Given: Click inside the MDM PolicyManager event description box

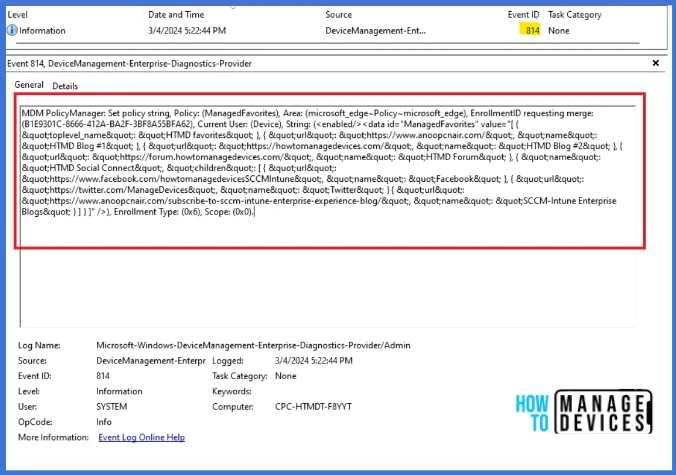Looking at the screenshot, I should point(328,216).
